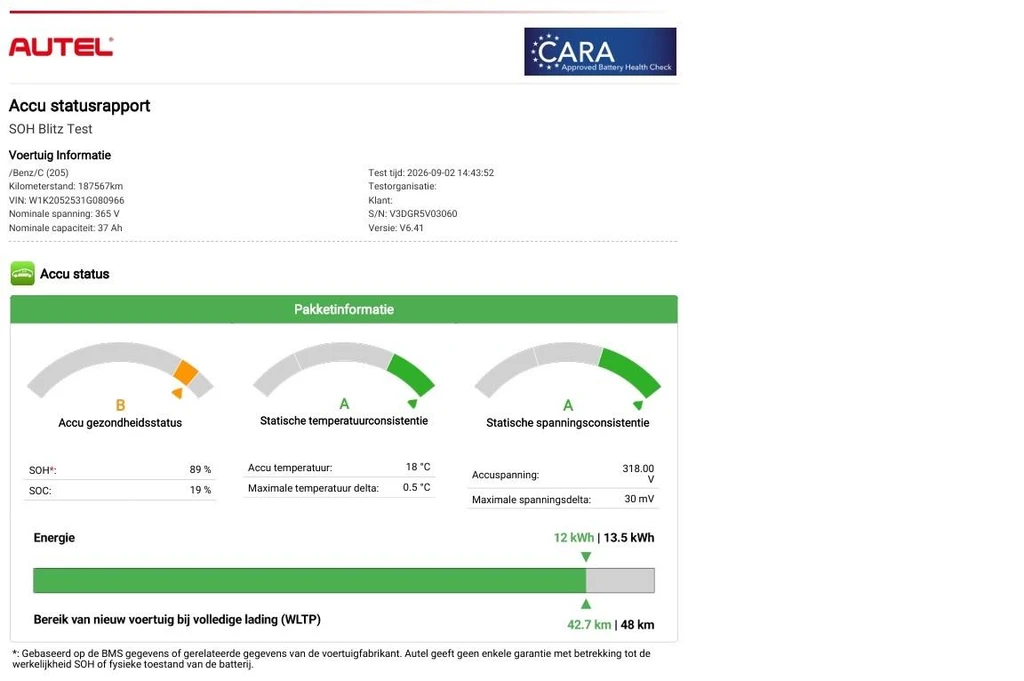Click the Voertuig Informatie heading
The height and width of the screenshot is (681, 1024).
tap(59, 155)
